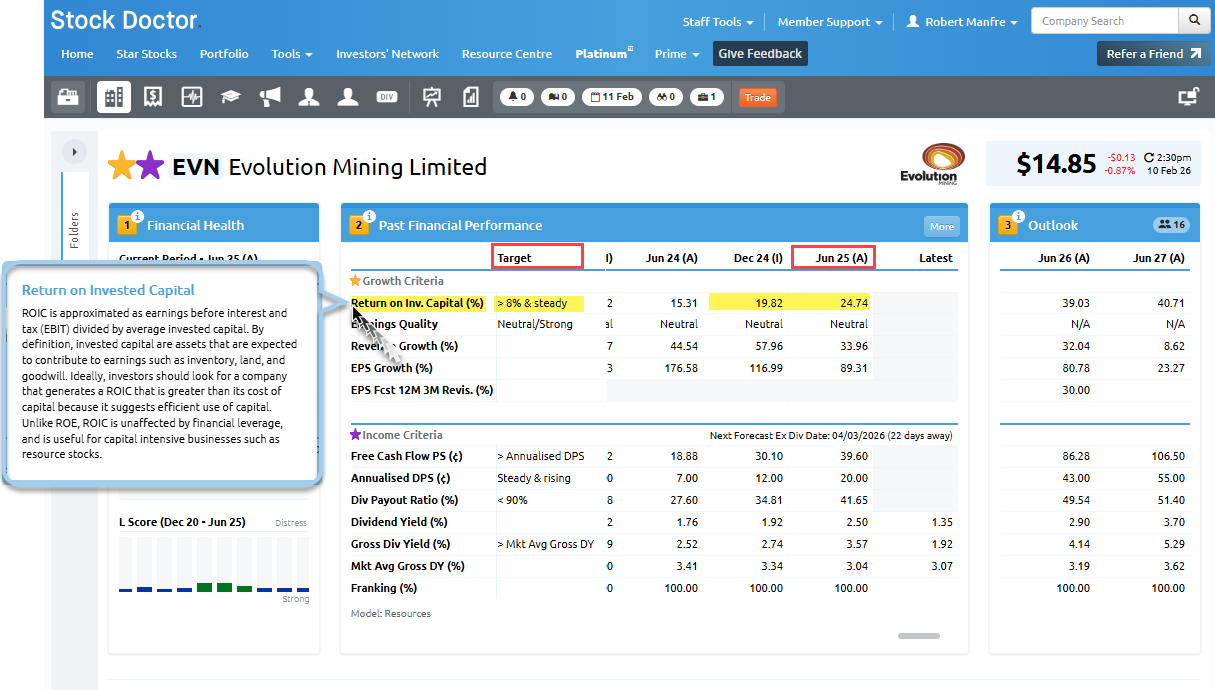Expand the Staff Tools dropdown
1215x690 pixels.
point(717,22)
